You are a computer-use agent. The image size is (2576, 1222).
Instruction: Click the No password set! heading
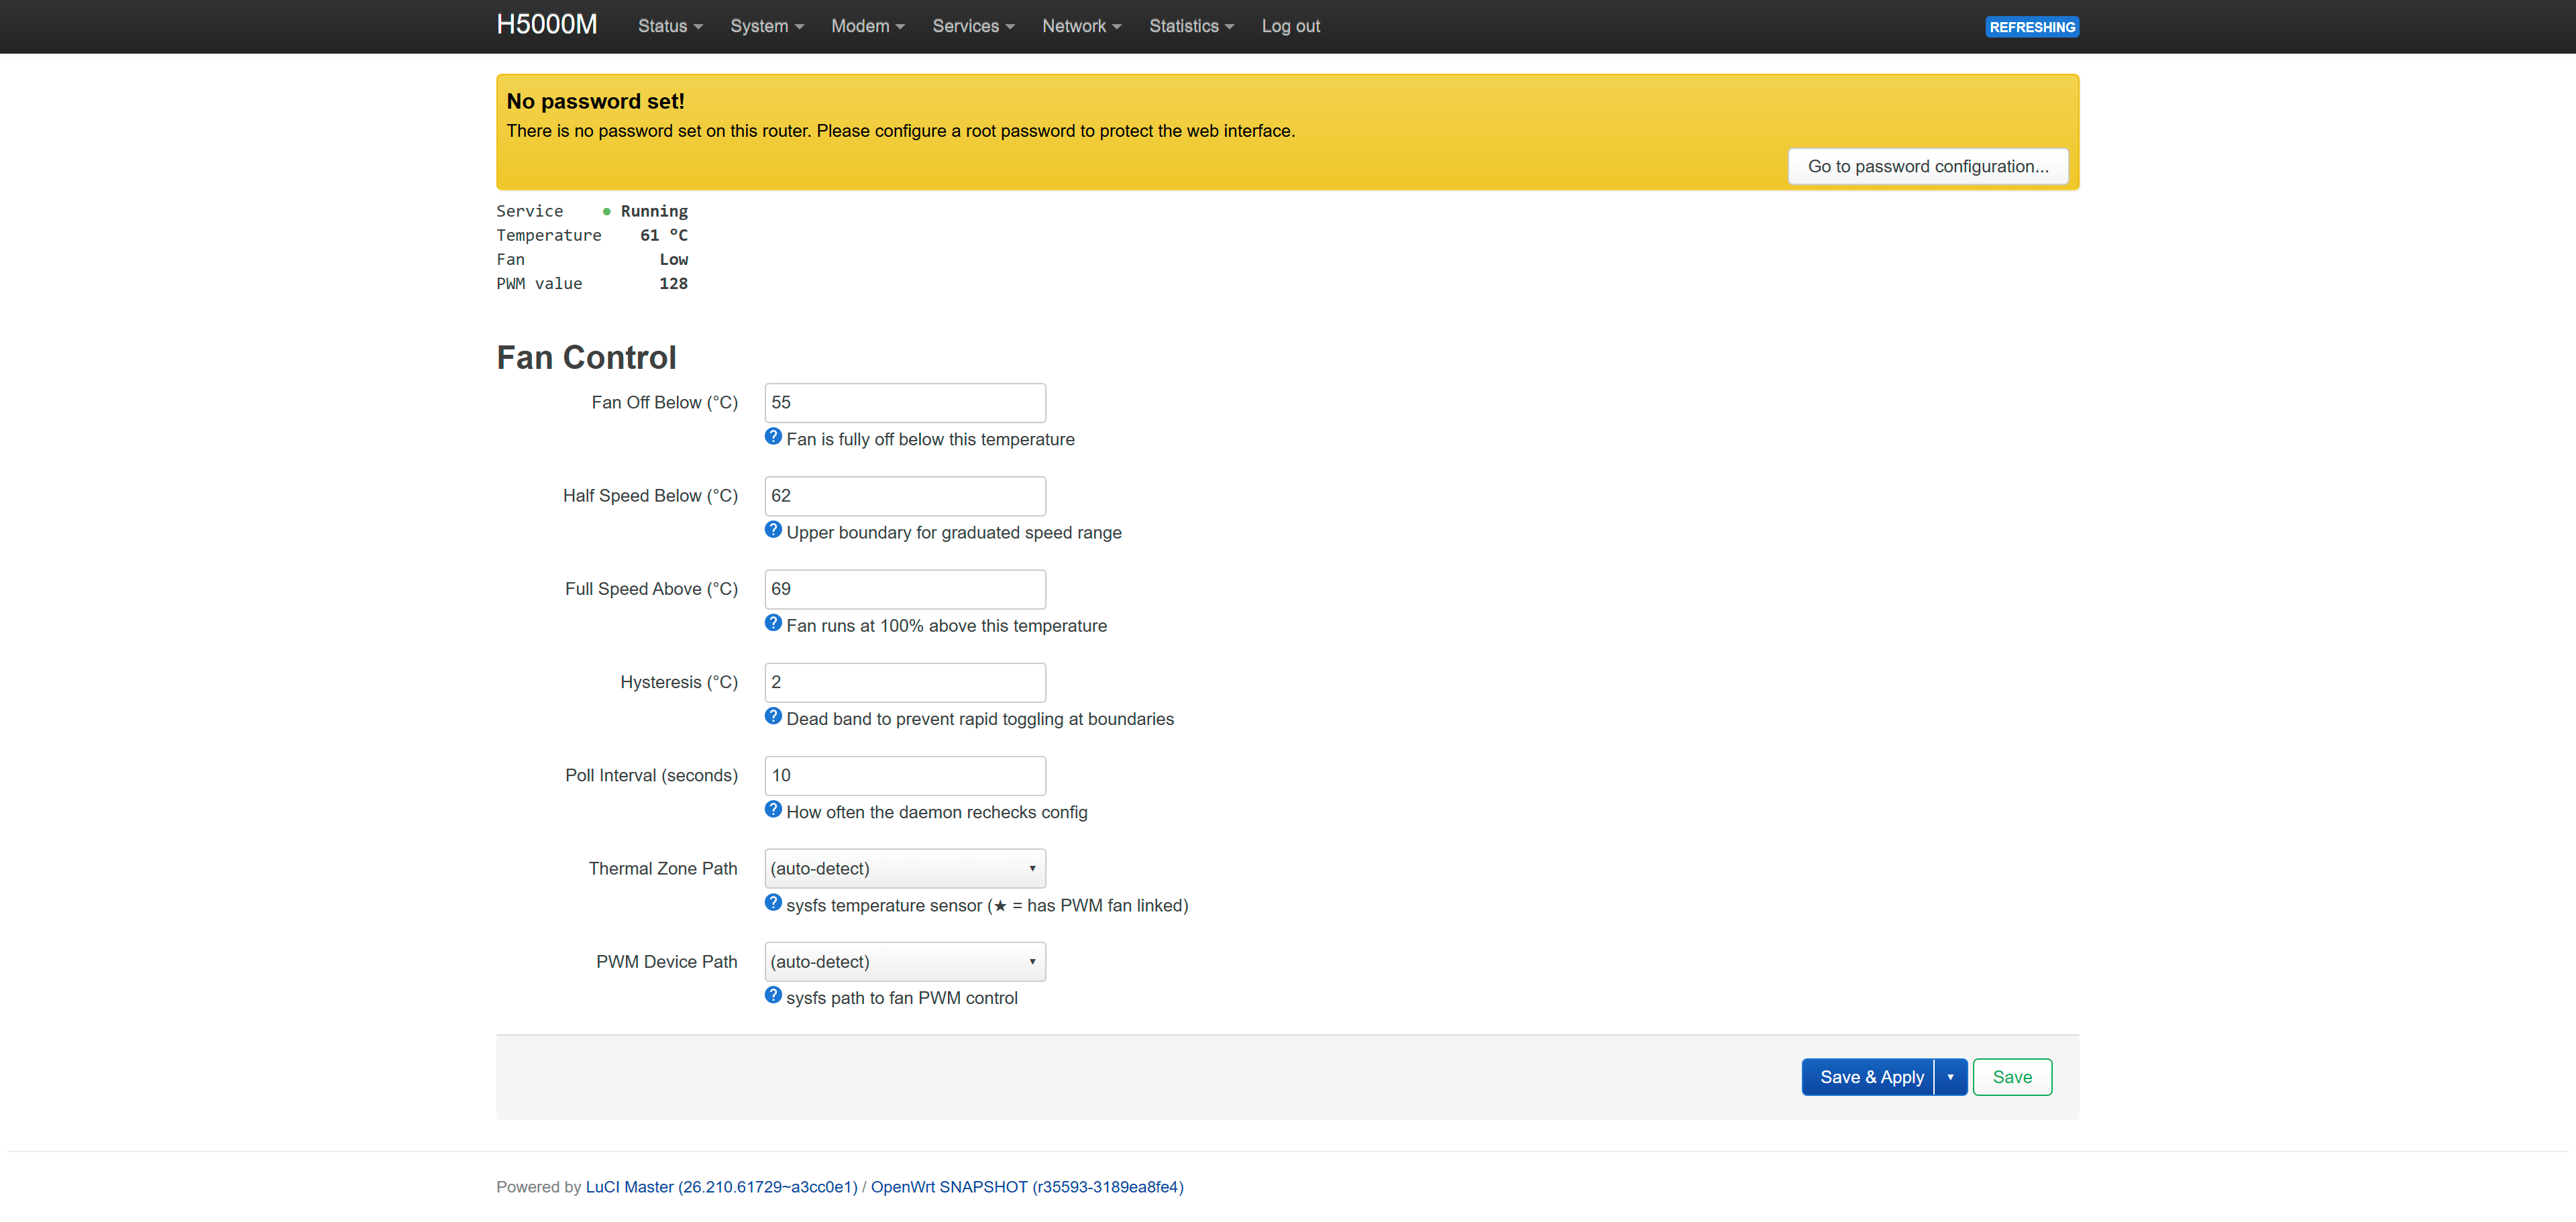click(x=595, y=101)
